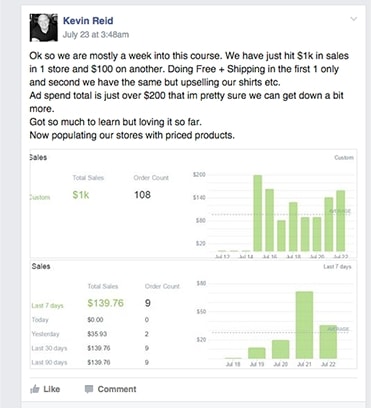The image size is (371, 408).
Task: Select the Jul 19 bar in bottom chart
Action: (x=257, y=353)
